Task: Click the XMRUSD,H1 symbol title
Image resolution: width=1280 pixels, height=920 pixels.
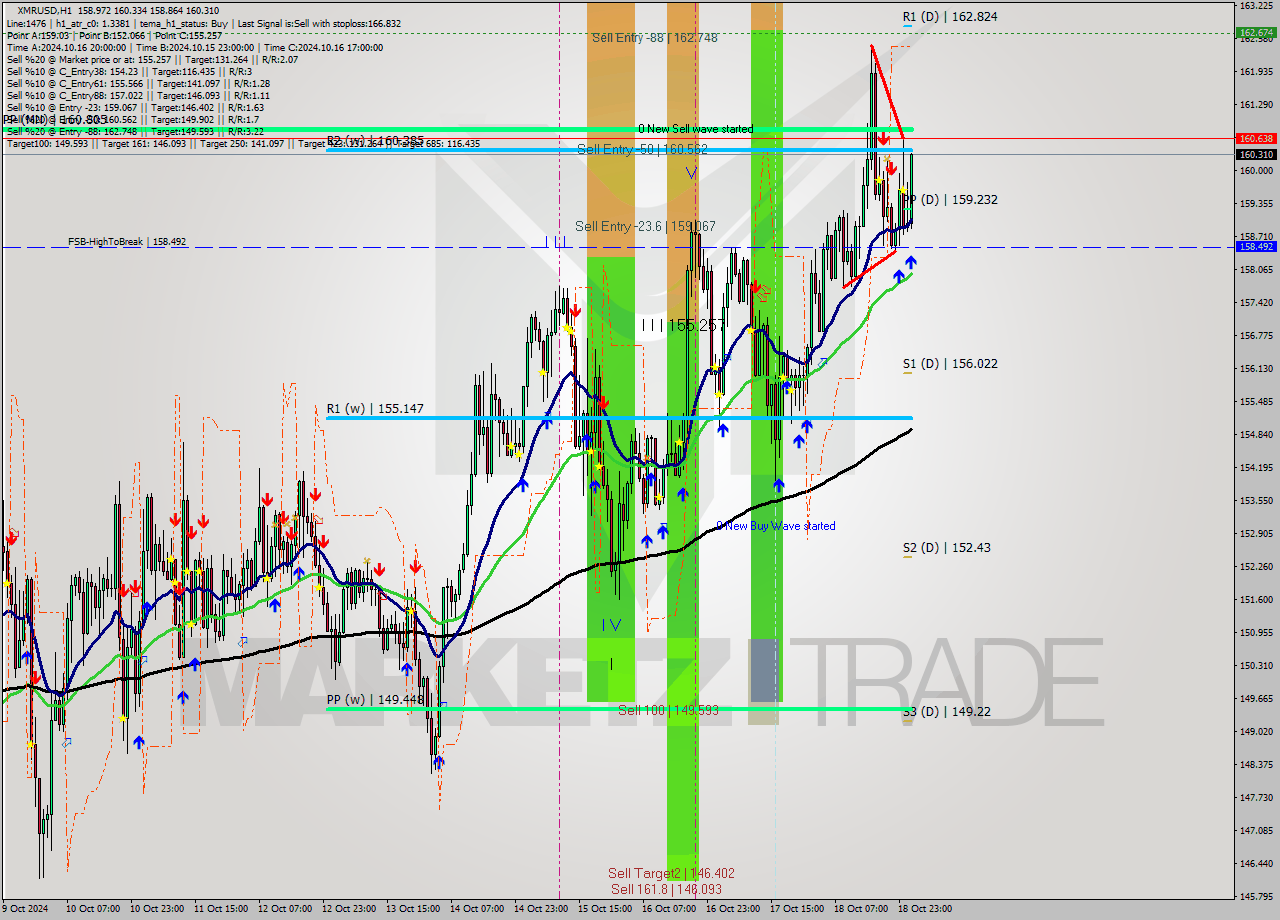Action: tap(47, 10)
